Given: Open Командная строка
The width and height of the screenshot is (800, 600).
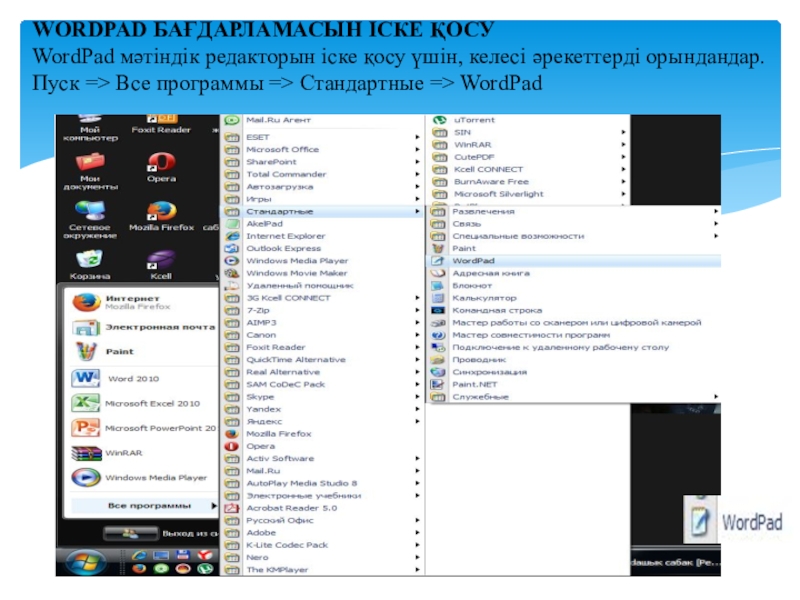Looking at the screenshot, I should tap(574, 310).
